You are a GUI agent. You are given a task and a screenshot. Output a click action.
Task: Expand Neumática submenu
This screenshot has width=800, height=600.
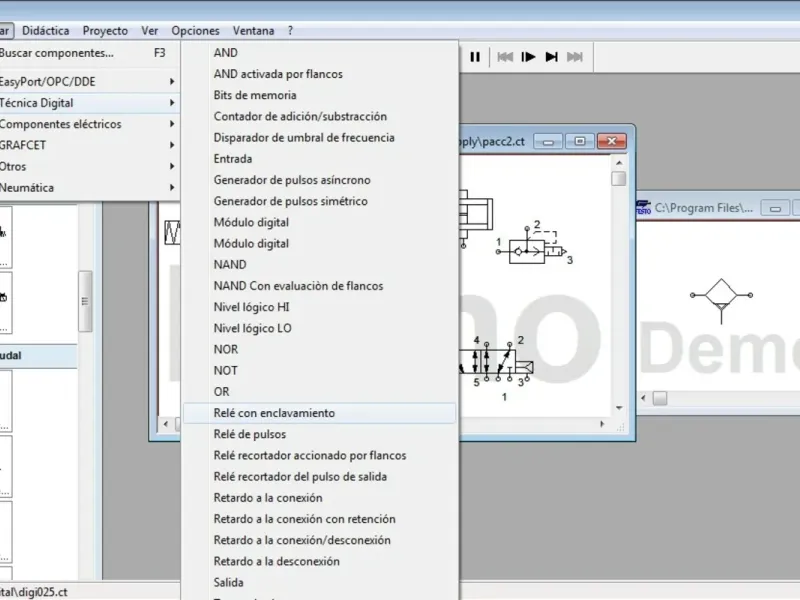pos(88,188)
